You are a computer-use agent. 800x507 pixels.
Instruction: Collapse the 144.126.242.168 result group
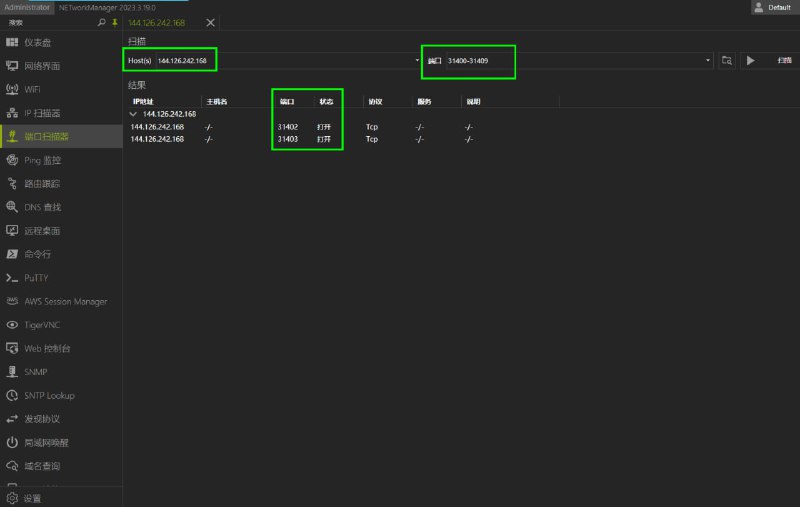point(133,114)
